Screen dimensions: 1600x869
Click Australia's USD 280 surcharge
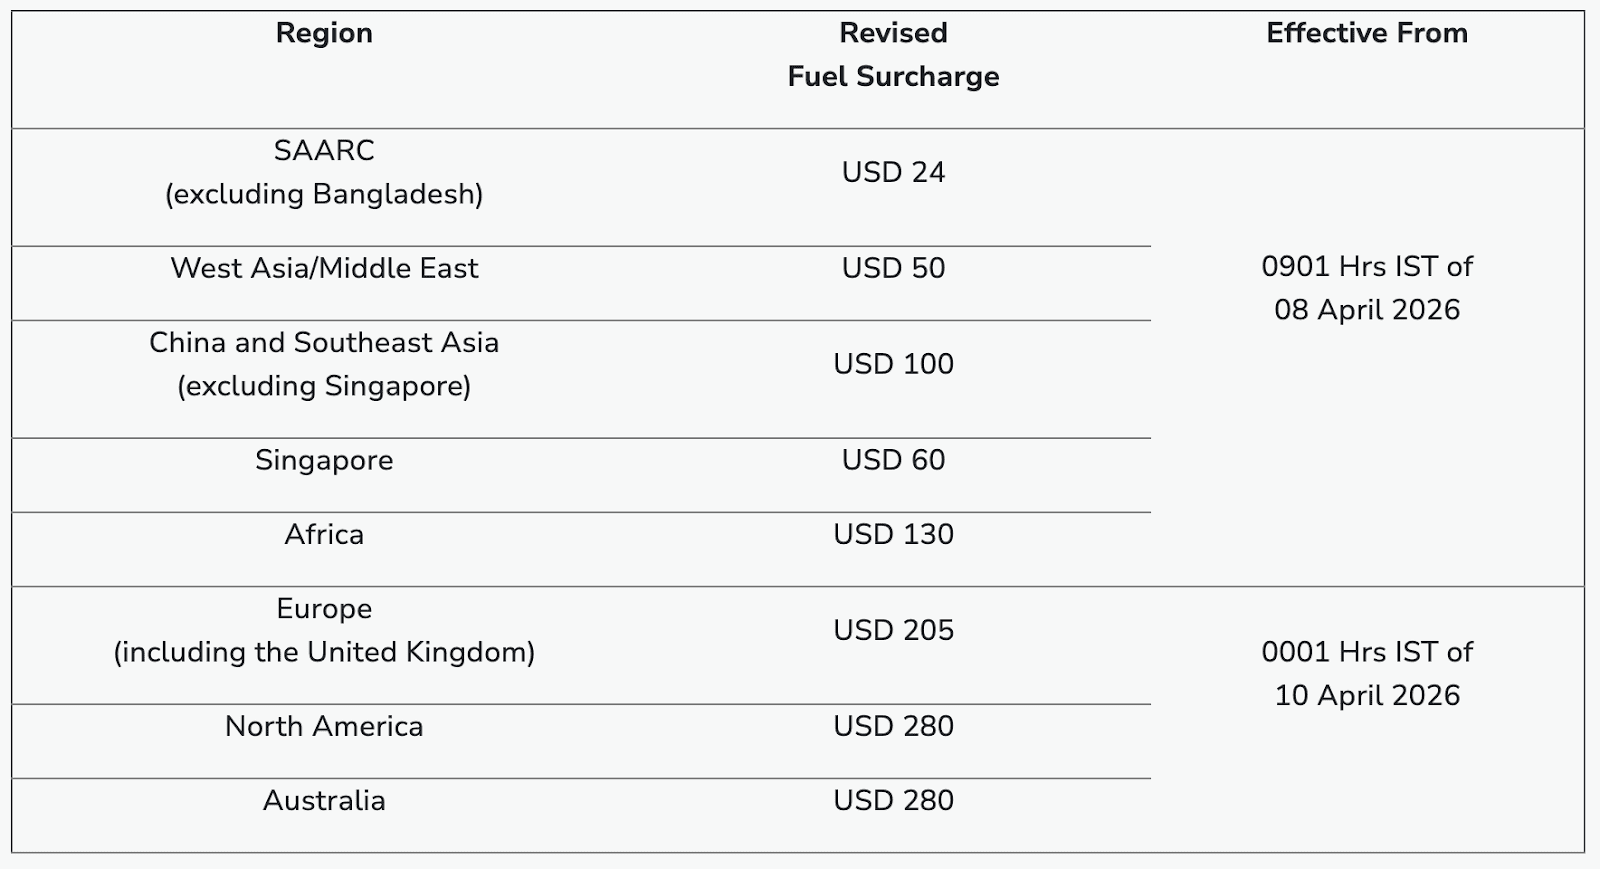pyautogui.click(x=893, y=800)
